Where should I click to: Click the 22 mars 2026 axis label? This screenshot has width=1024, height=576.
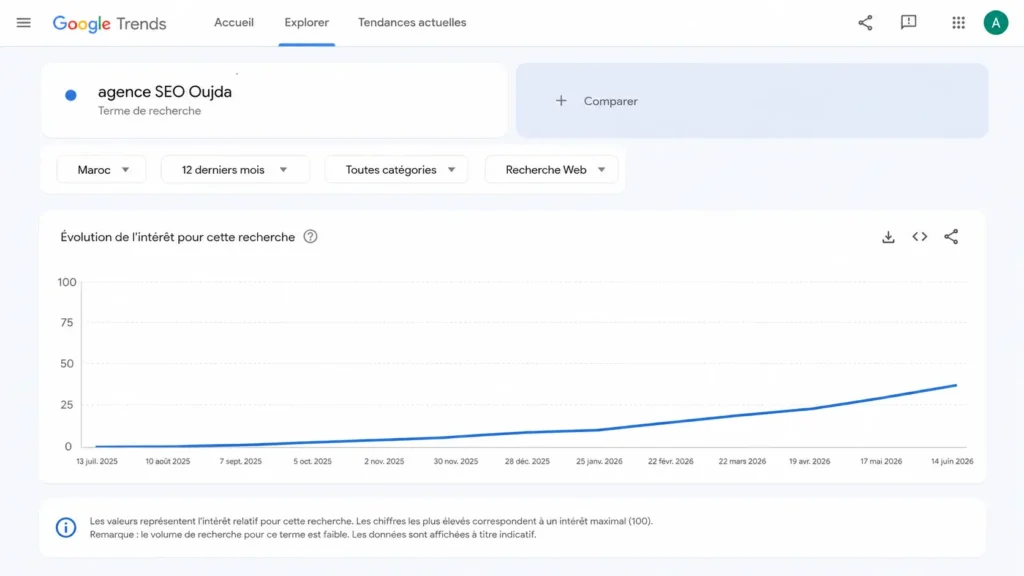coord(742,461)
